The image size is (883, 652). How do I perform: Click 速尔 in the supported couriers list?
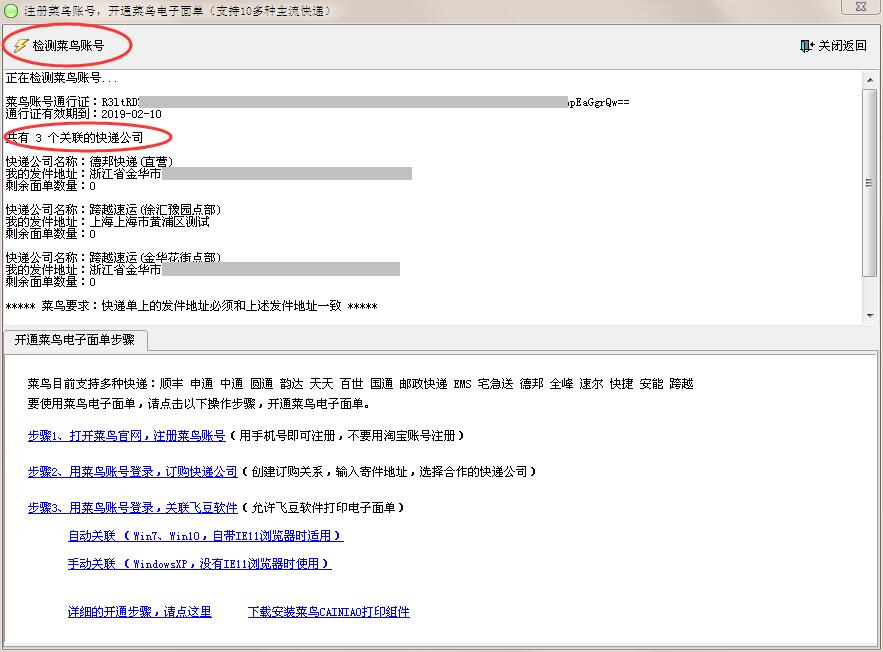tap(591, 384)
